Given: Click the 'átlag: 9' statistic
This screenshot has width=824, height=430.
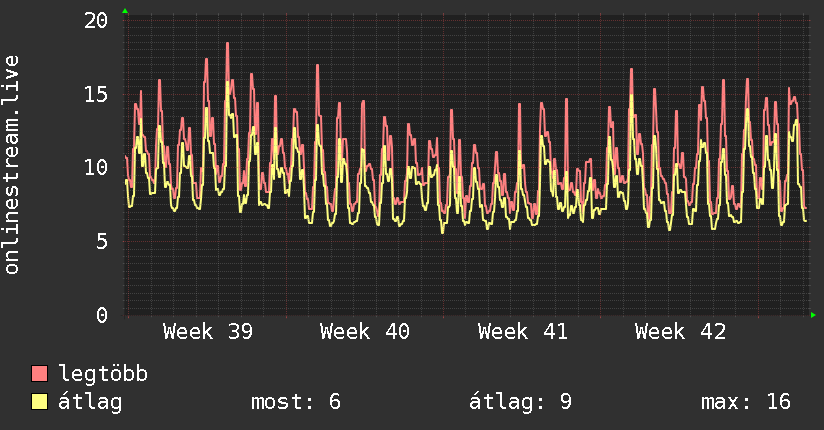Looking at the screenshot, I should [520, 403].
